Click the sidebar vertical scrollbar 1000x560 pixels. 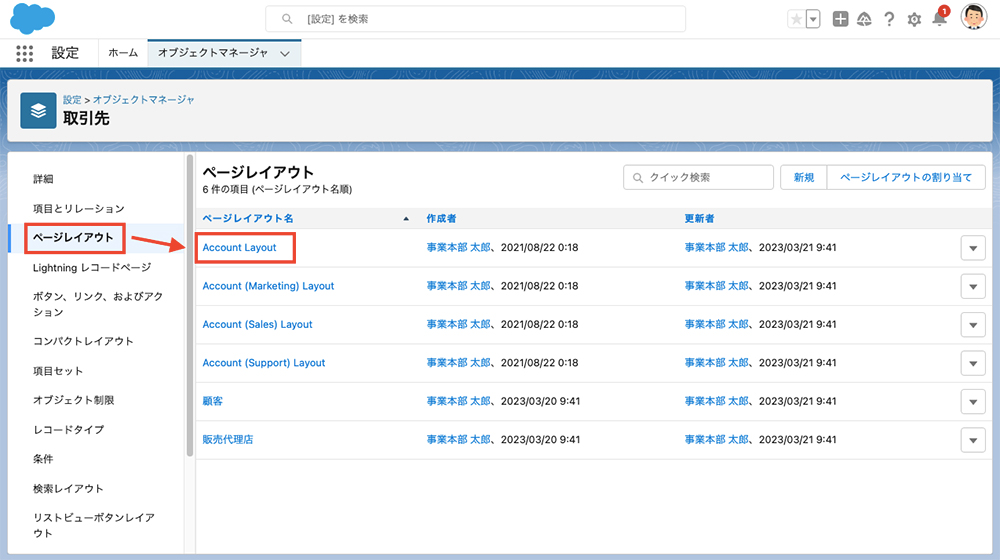[189, 306]
